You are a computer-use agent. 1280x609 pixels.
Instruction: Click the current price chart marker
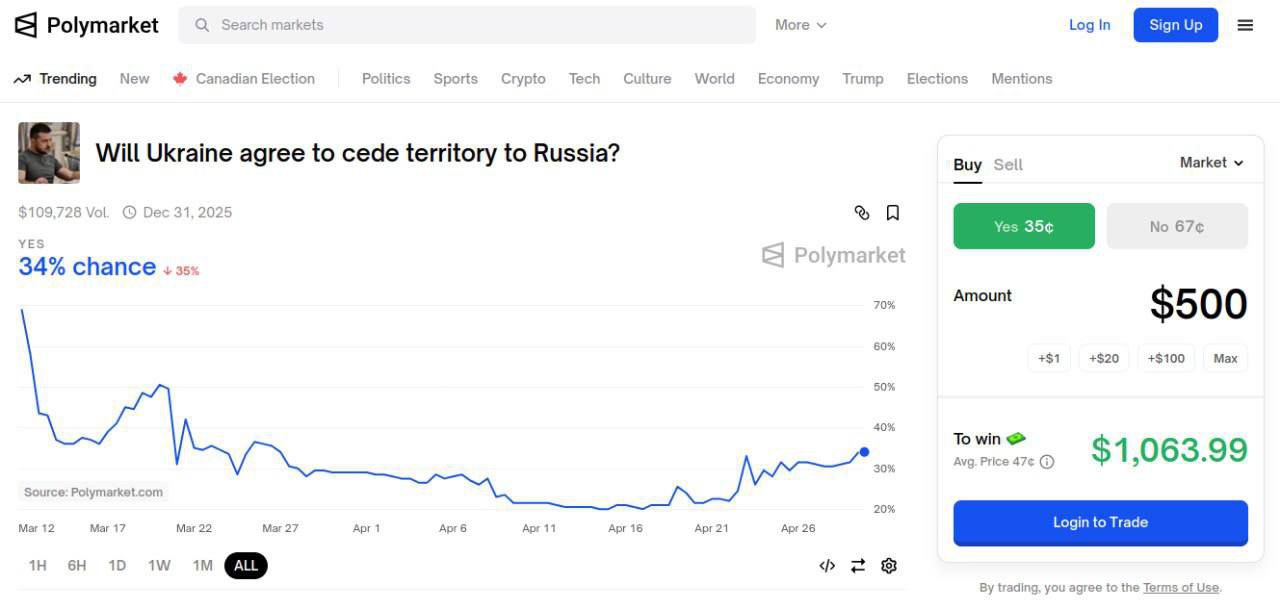864,452
